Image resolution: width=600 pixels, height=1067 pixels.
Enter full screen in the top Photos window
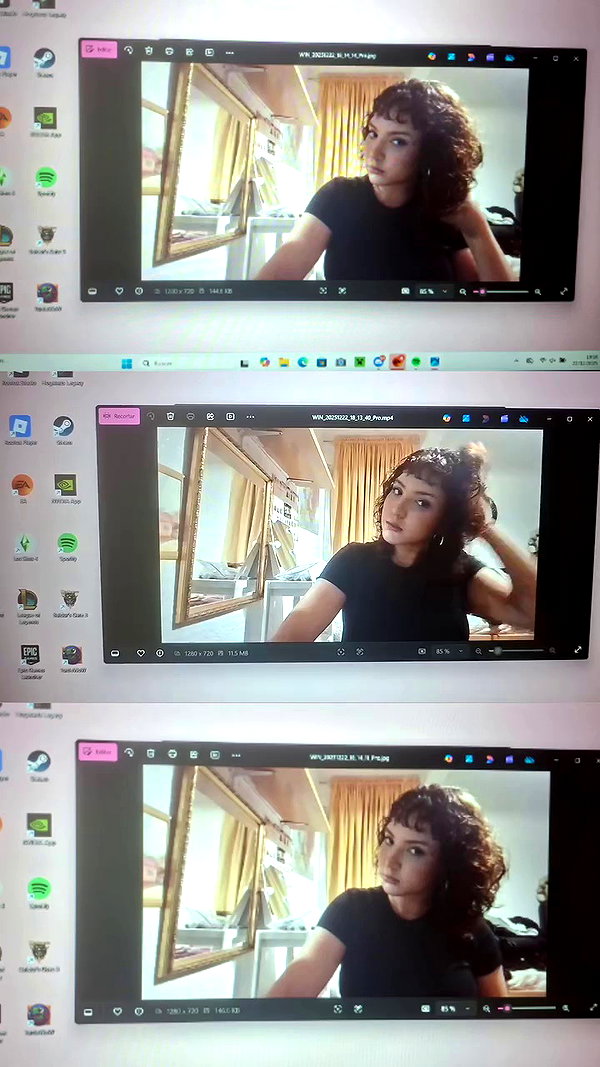click(x=563, y=291)
